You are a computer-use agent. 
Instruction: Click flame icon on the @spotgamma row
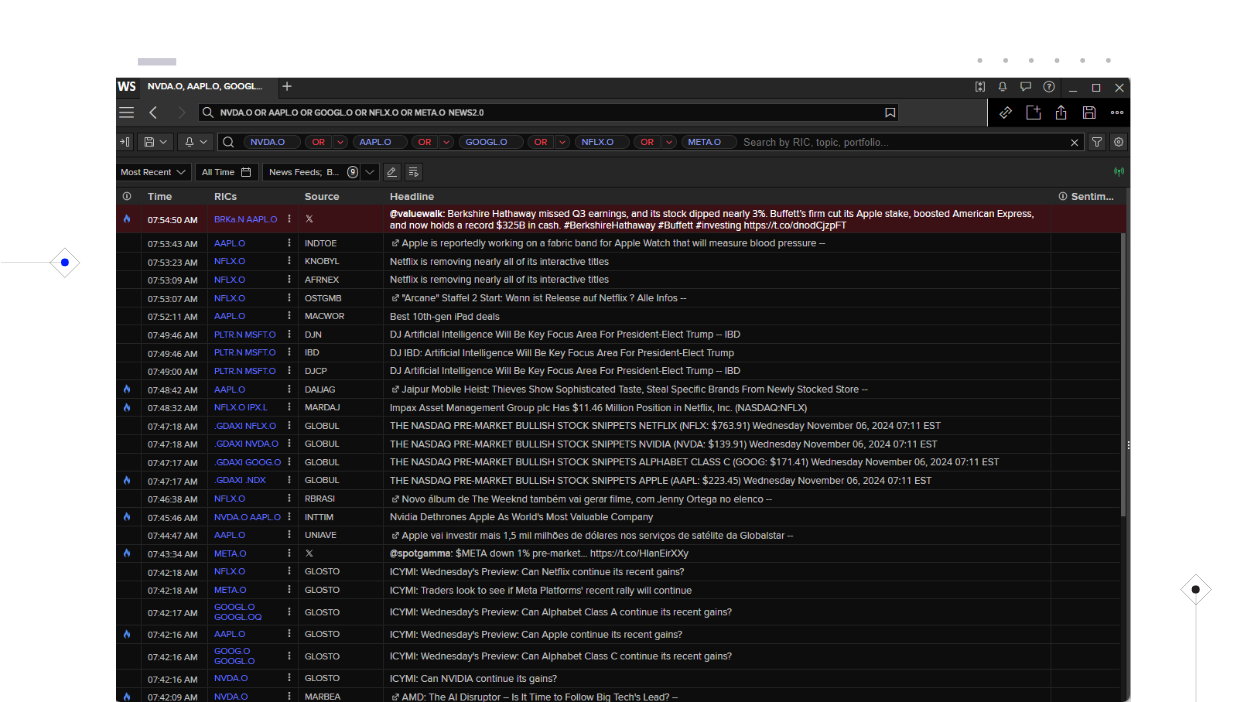(127, 553)
